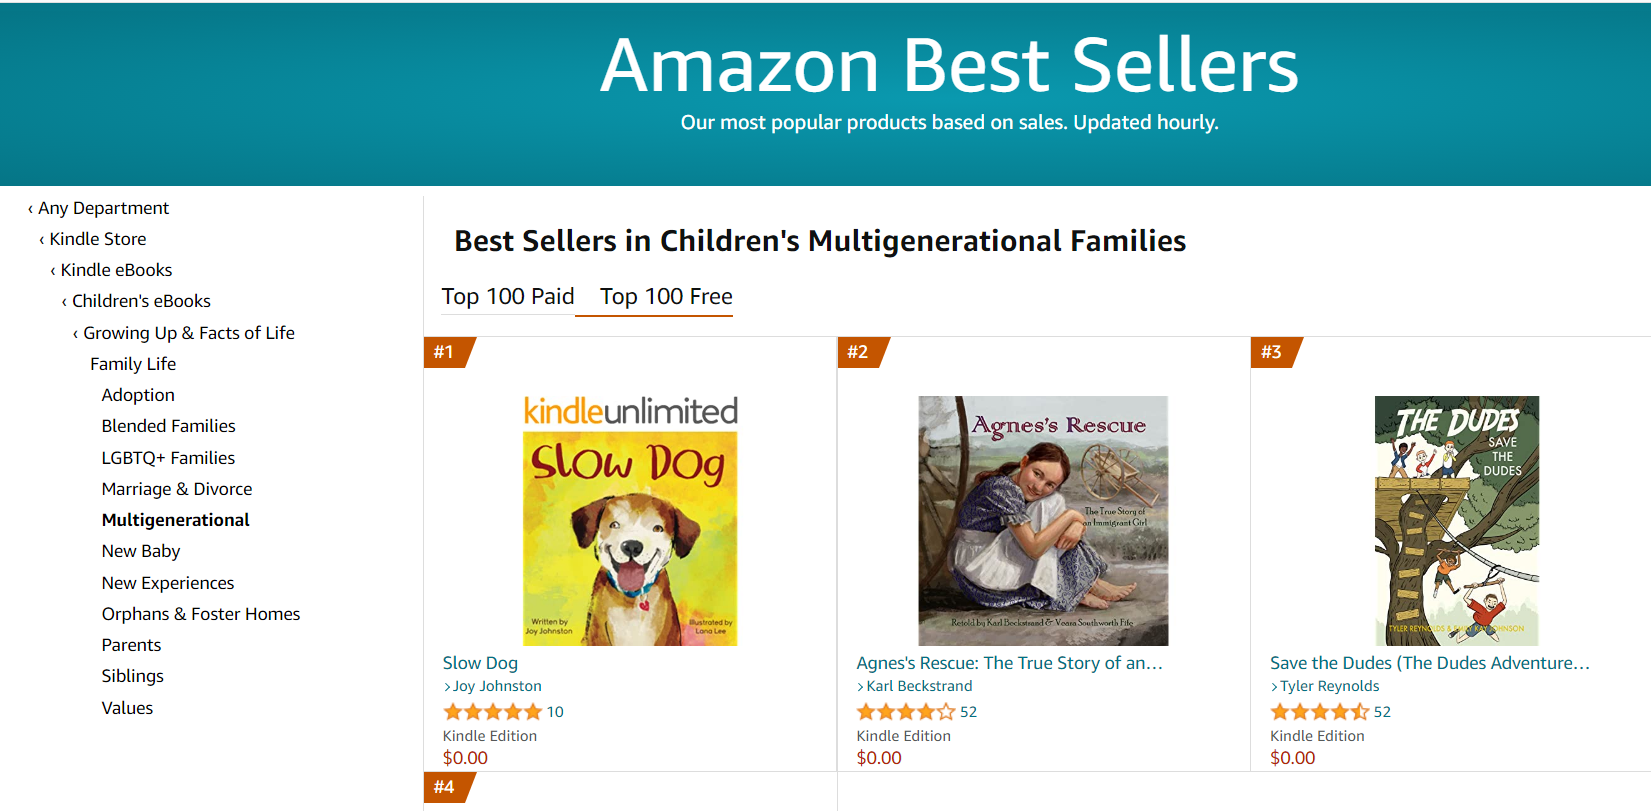Click Slow Dog star rating
Screen dimensions: 1651x811
pyautogui.click(x=493, y=712)
